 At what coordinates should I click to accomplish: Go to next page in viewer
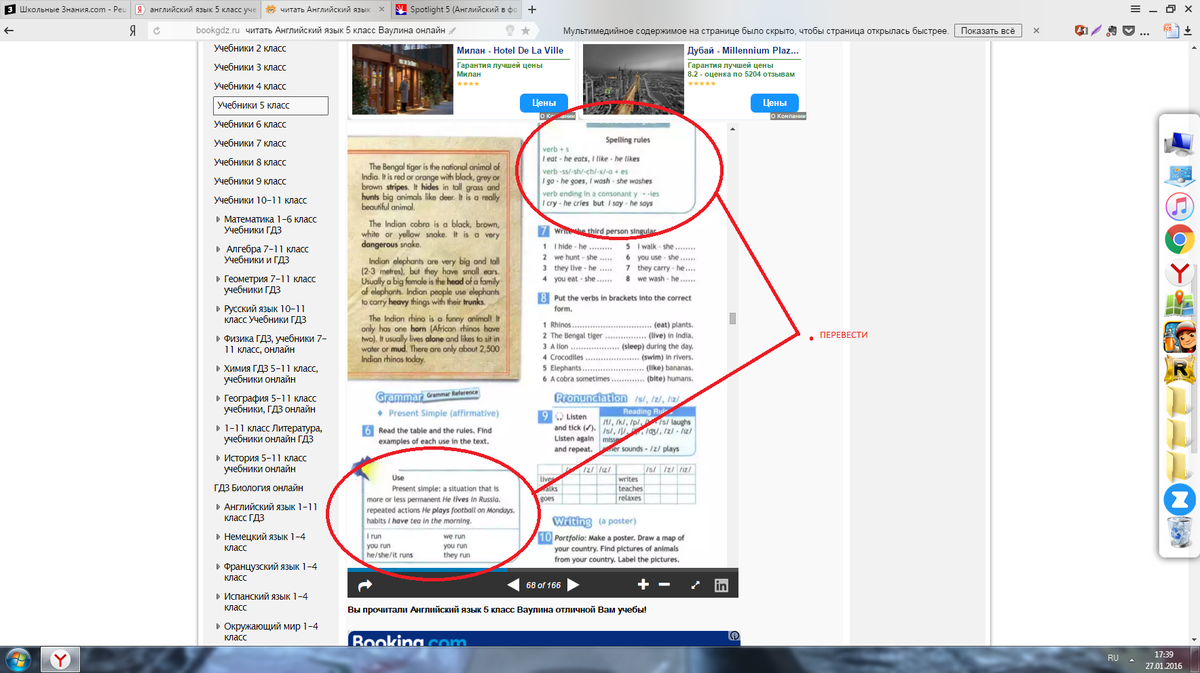(573, 585)
